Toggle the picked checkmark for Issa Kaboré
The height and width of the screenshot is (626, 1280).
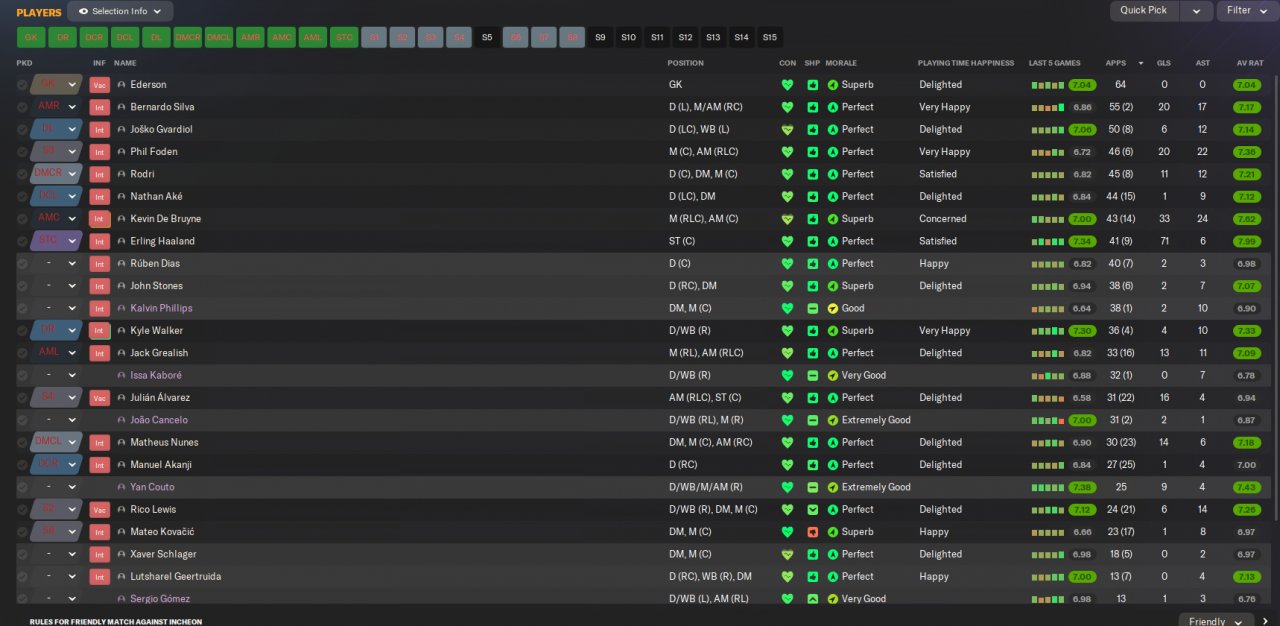(22, 375)
